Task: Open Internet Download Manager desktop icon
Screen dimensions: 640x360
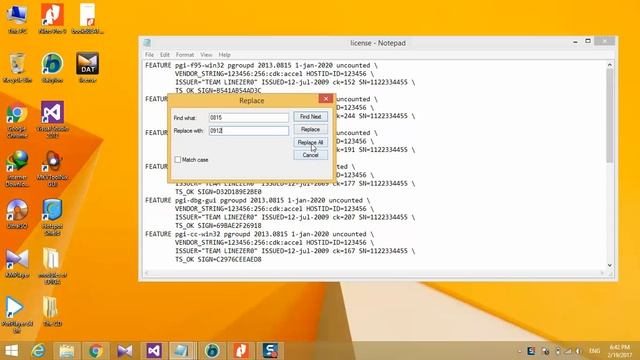Action: (x=17, y=169)
